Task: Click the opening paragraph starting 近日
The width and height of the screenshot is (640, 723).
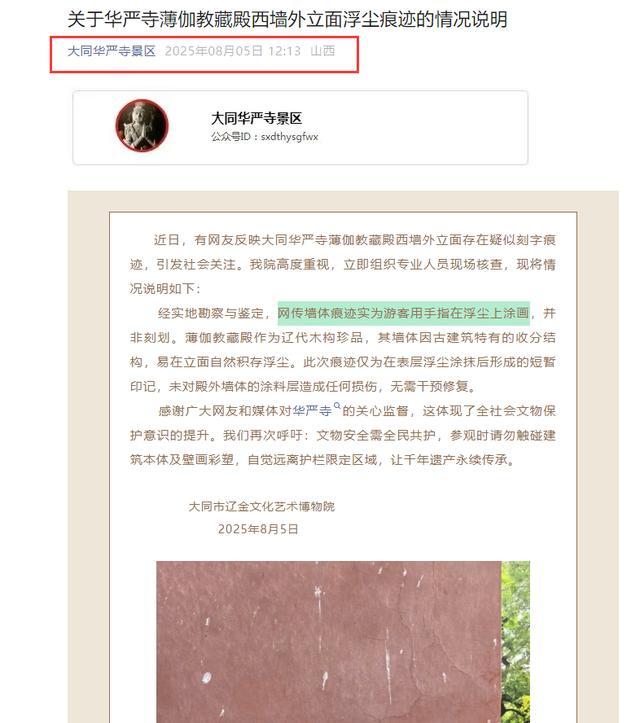Action: coord(343,264)
